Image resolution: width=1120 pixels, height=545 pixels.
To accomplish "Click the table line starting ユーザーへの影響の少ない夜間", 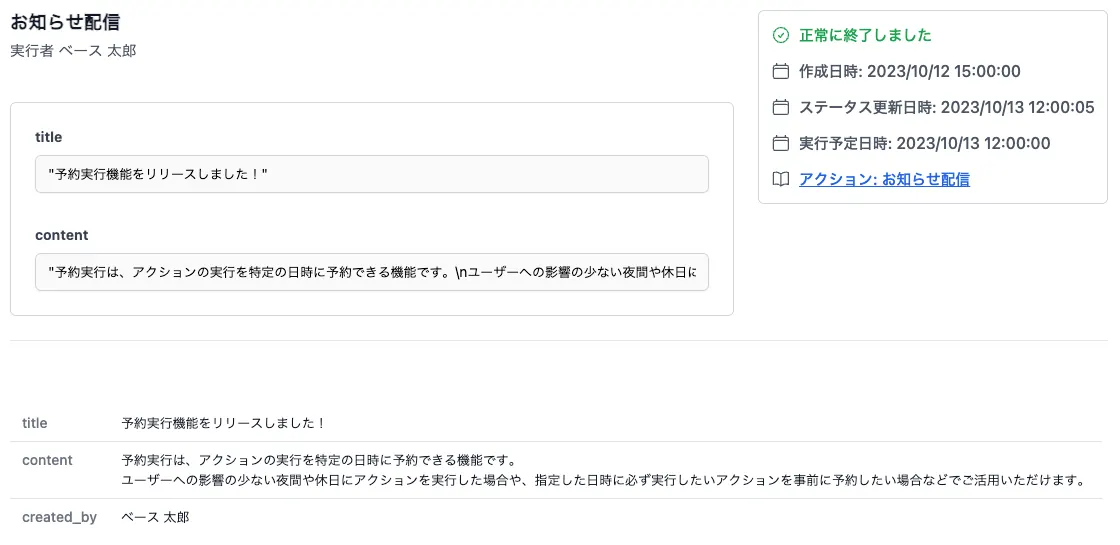I will [604, 479].
